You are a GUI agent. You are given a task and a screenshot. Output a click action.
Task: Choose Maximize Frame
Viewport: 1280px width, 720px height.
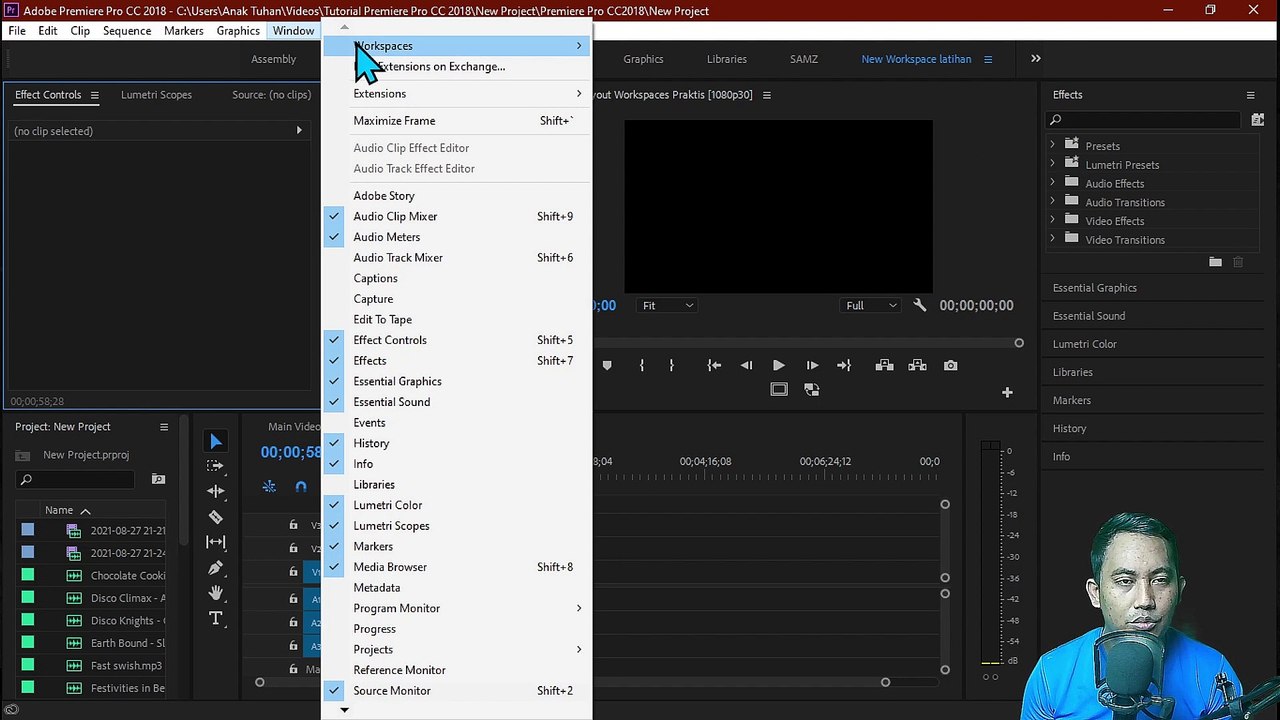coord(457,121)
